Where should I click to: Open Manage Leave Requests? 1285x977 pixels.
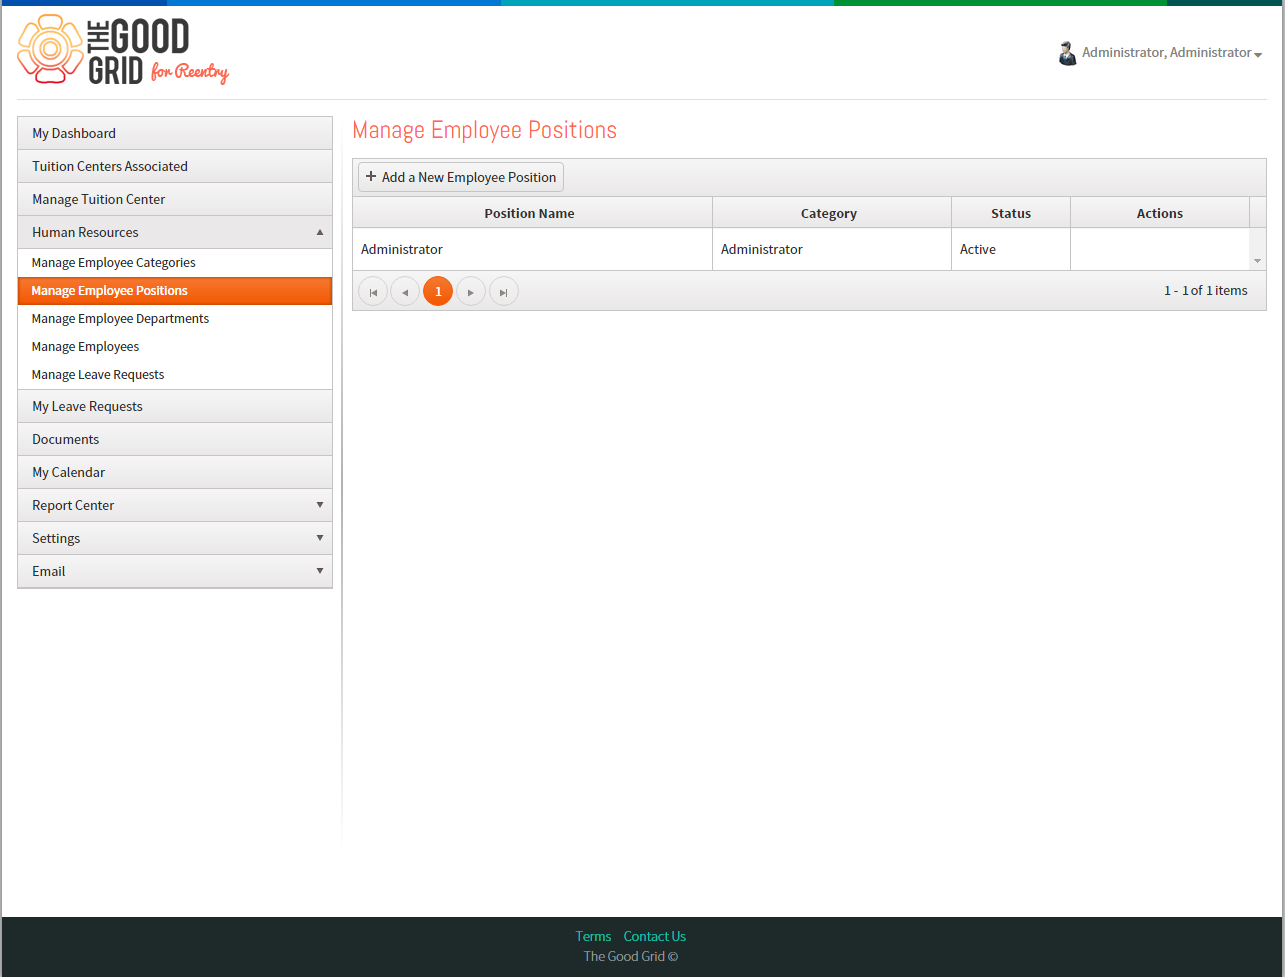175,375
